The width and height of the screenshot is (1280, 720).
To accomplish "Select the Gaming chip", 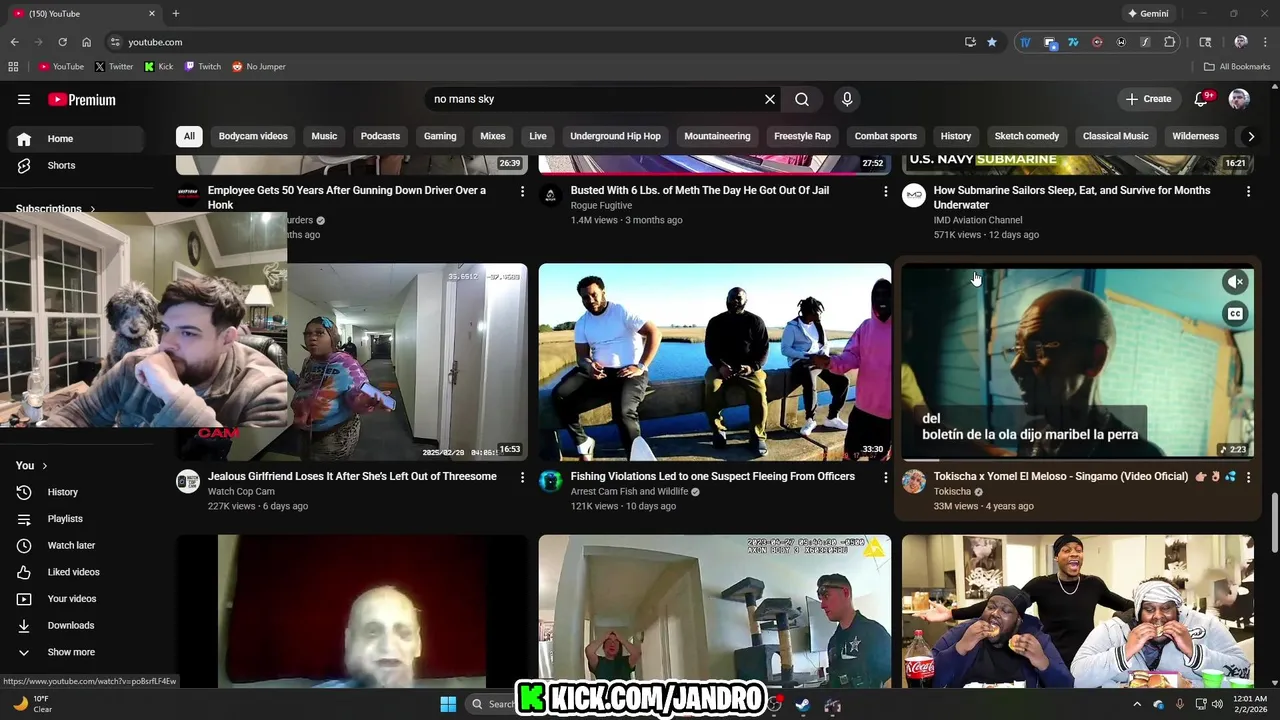I will (440, 136).
